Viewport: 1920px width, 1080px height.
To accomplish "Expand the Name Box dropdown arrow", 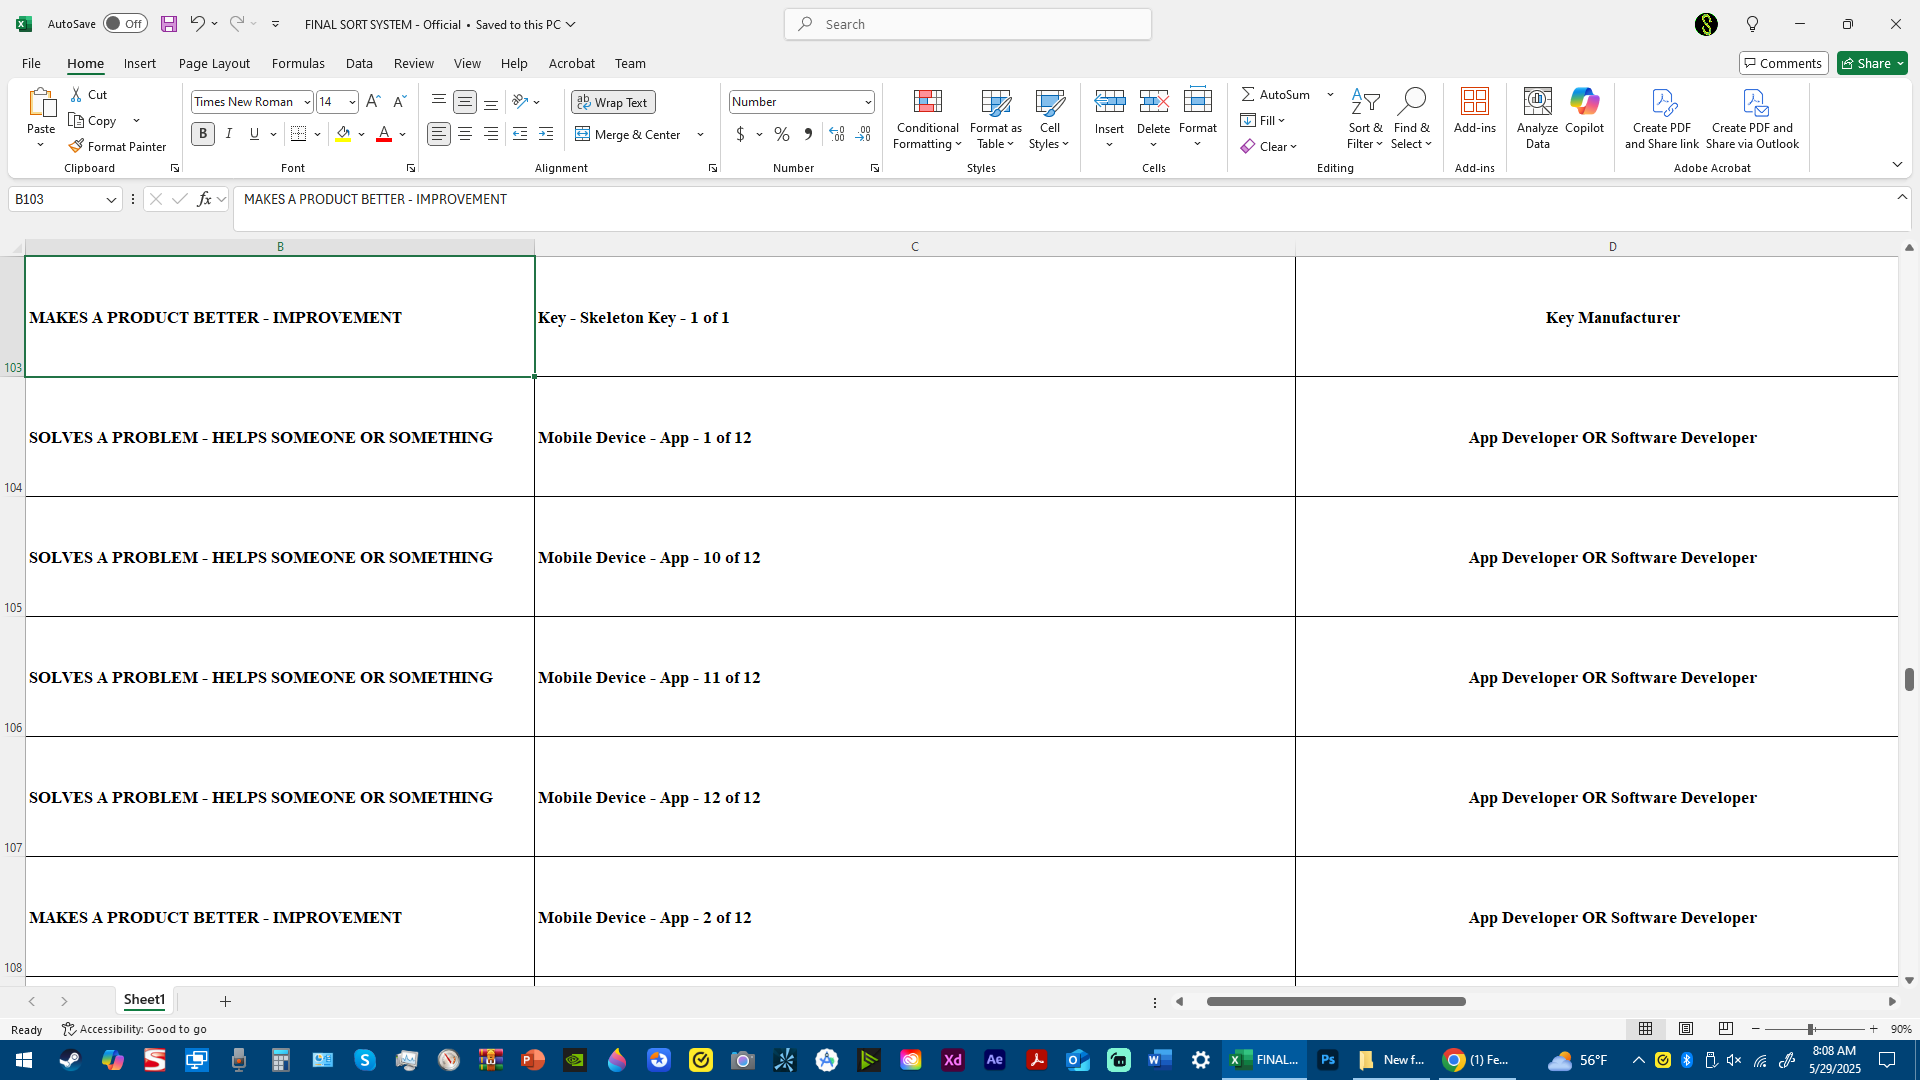I will tap(111, 200).
